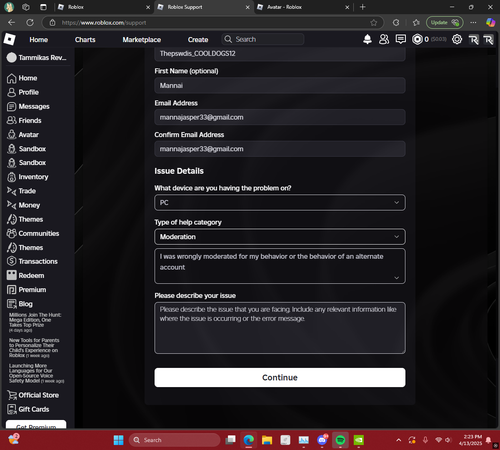This screenshot has height=450, width=500.
Task: Open New Tools for Parents blog post
Action: 34,348
